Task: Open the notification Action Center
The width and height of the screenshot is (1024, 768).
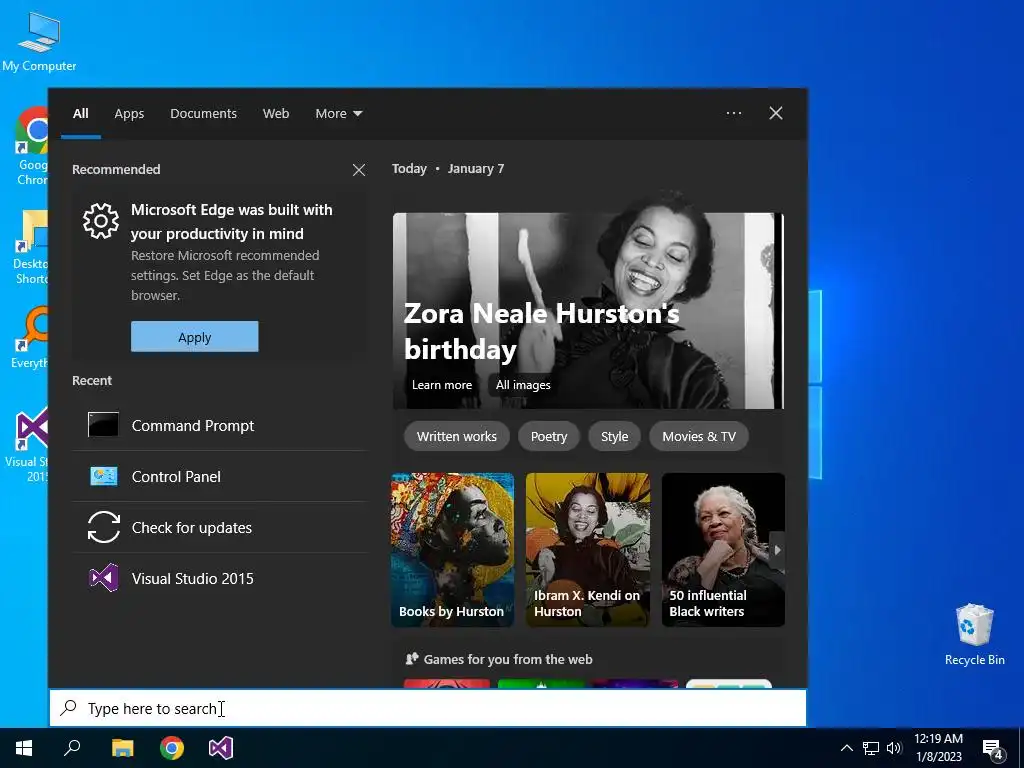Action: (x=993, y=750)
